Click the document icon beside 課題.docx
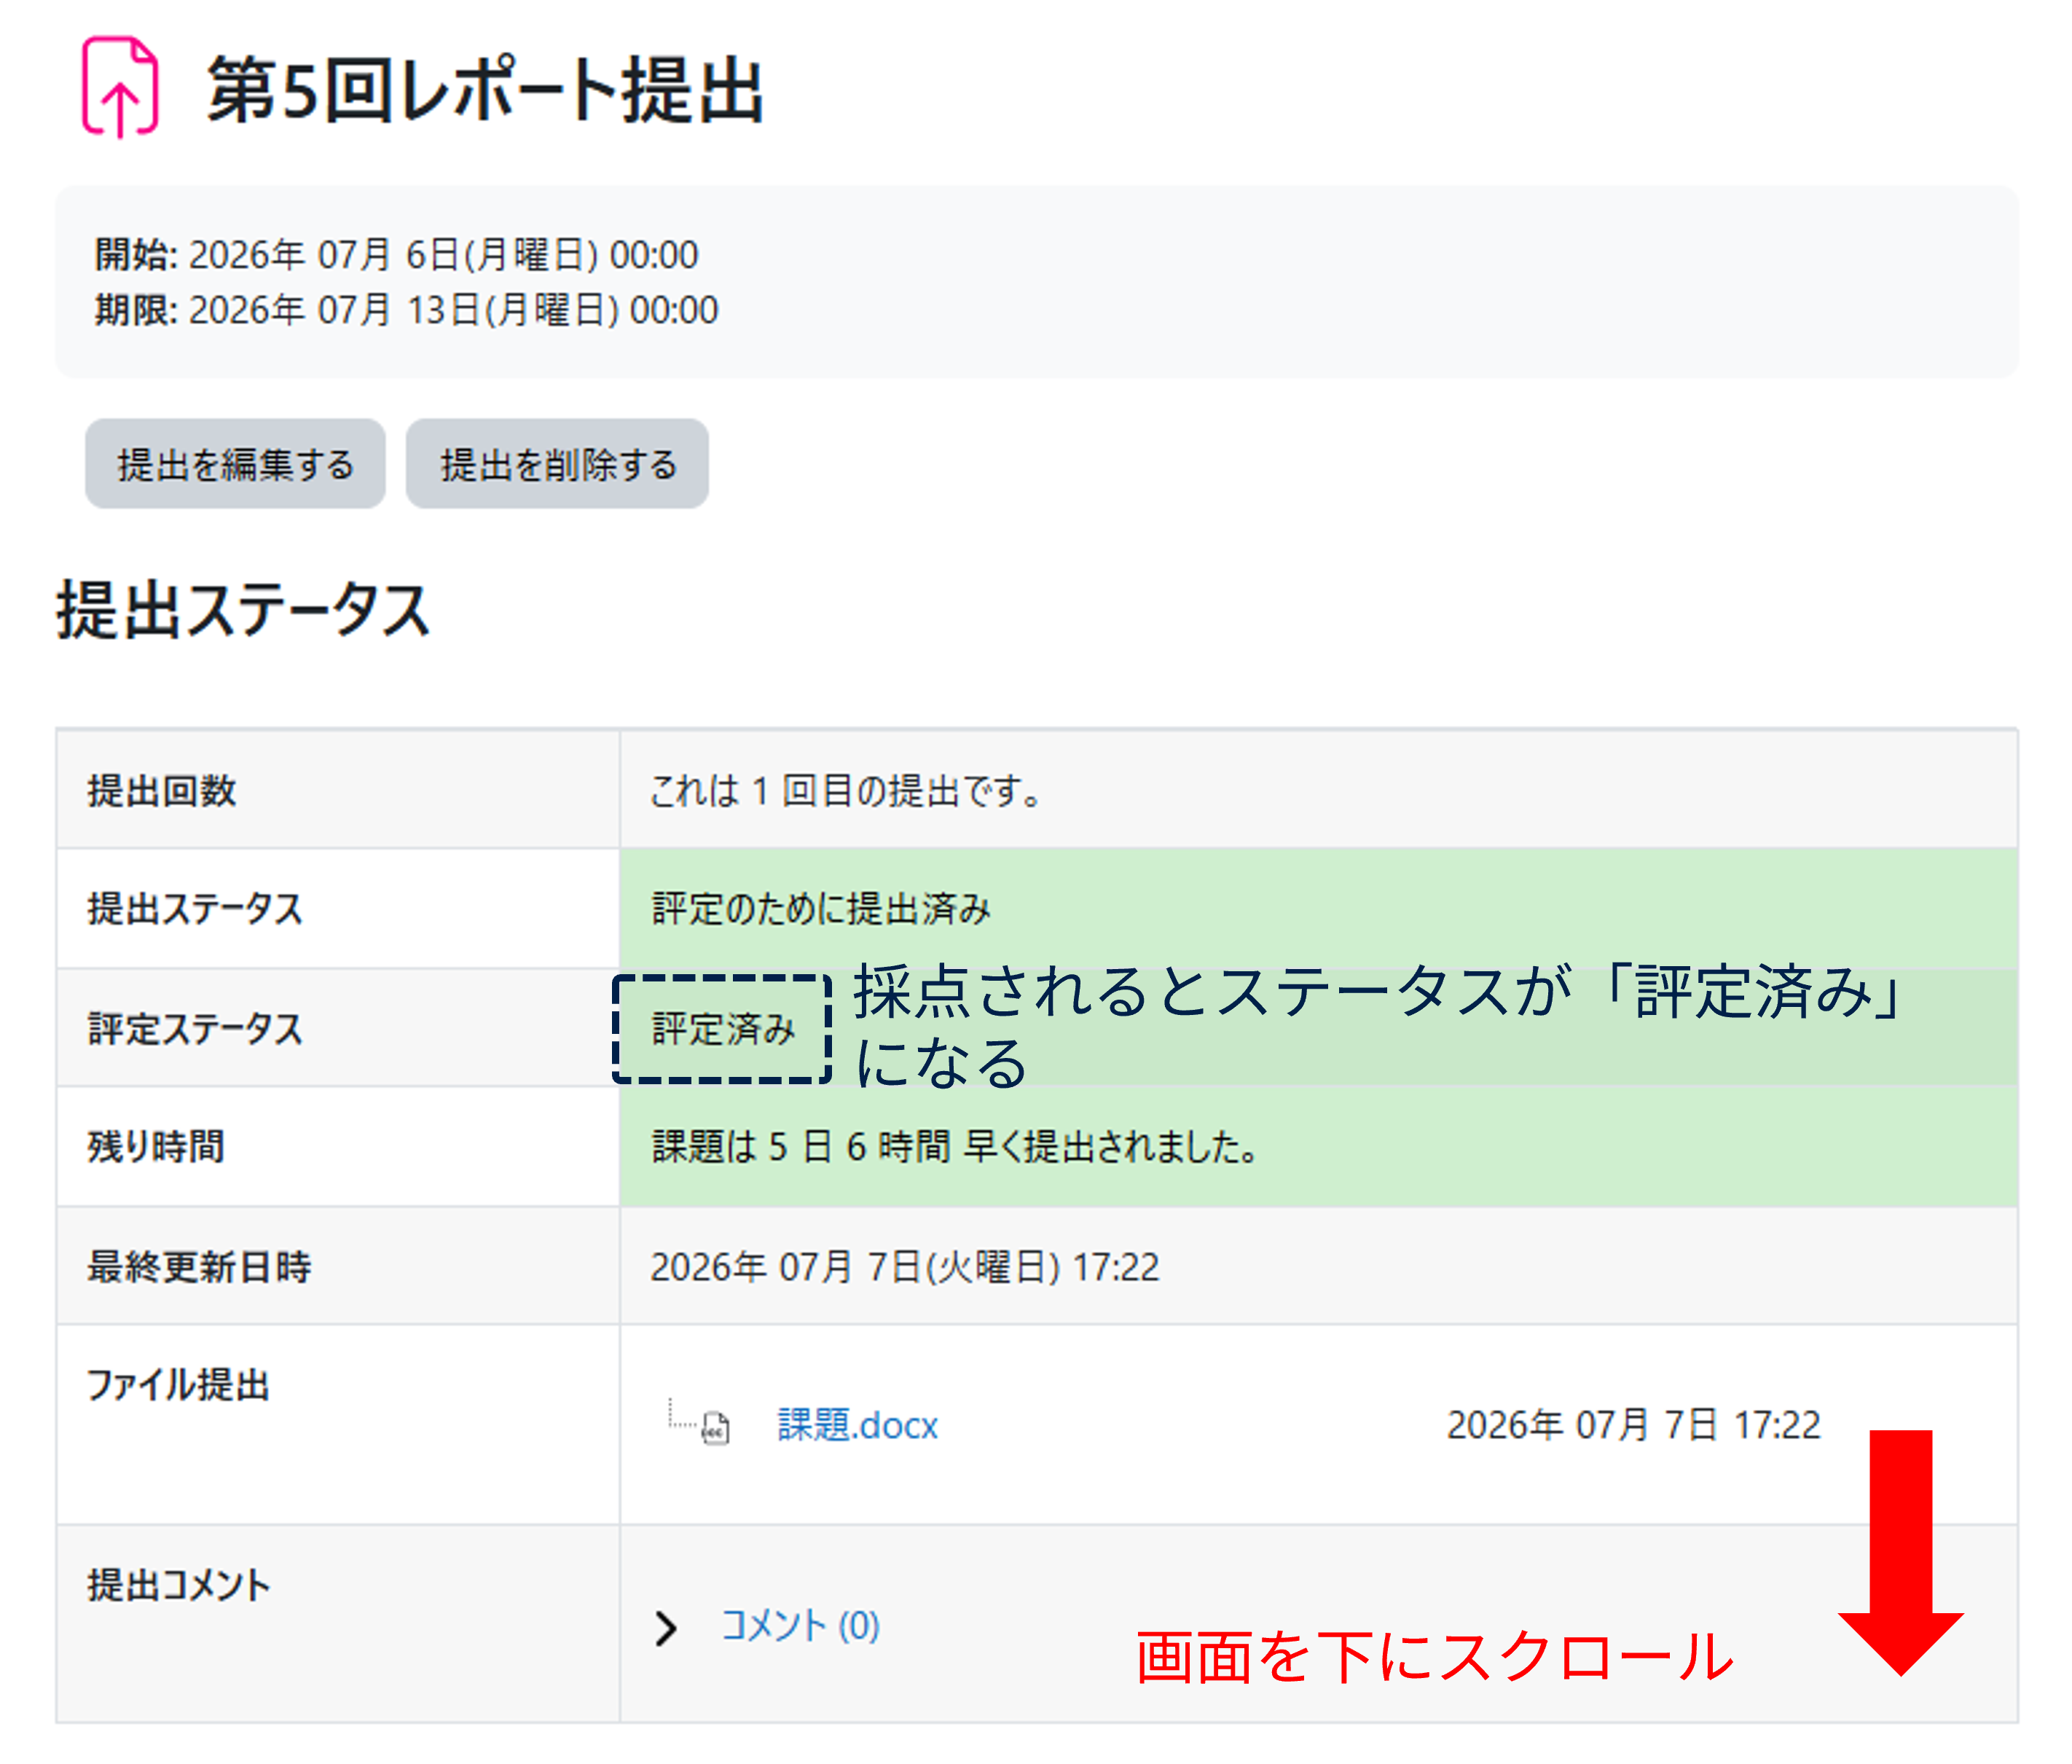 tap(716, 1428)
